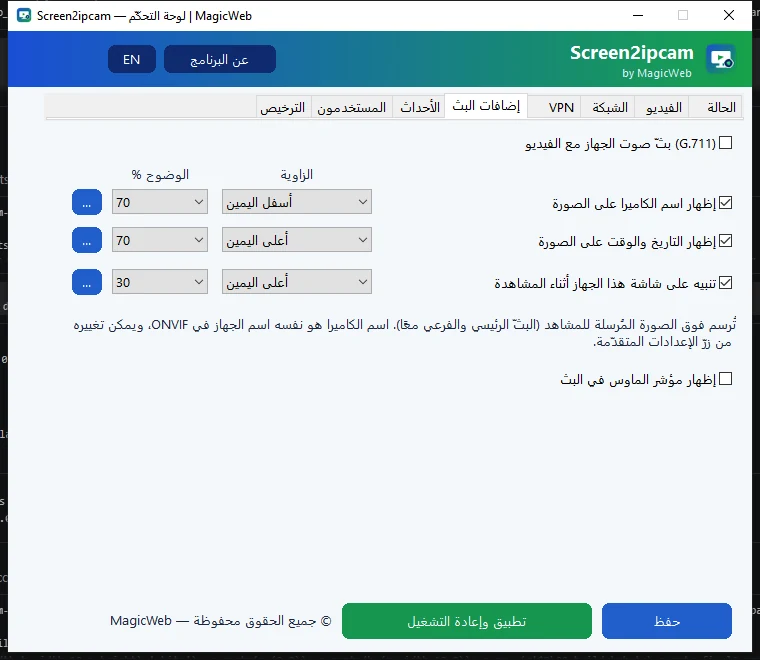Switch to the الفيديو tab

point(663,107)
